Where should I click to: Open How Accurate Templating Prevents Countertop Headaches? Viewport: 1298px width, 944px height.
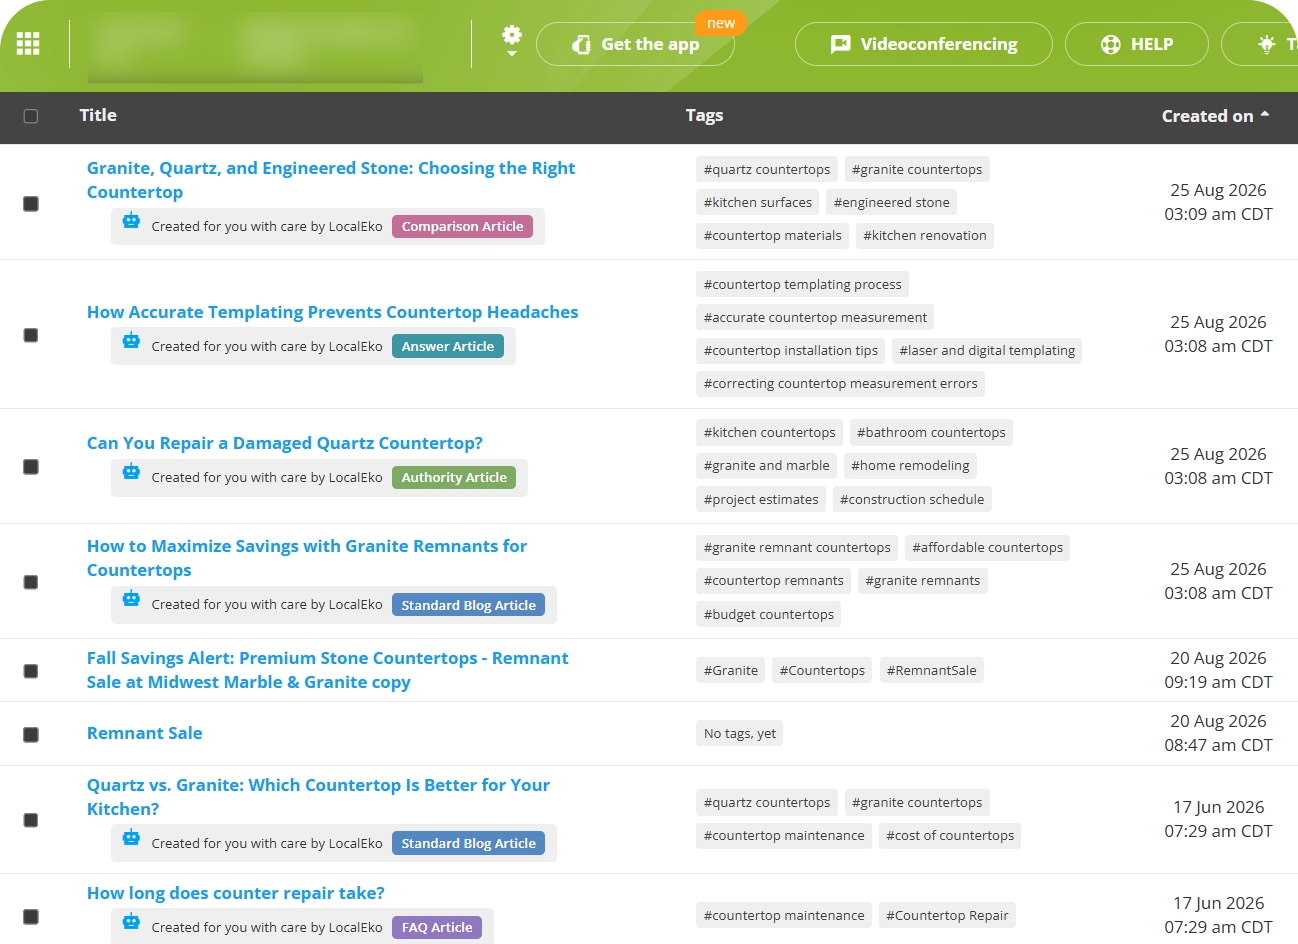332,312
